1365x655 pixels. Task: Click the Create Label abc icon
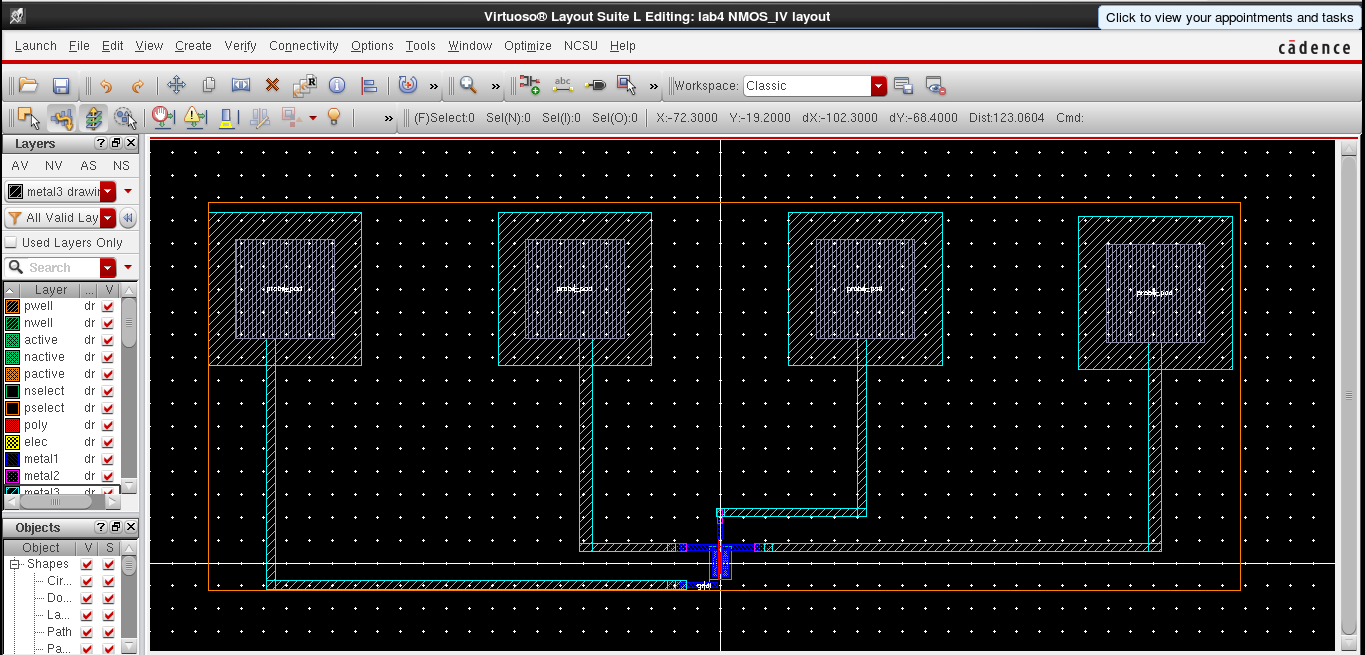click(x=562, y=86)
